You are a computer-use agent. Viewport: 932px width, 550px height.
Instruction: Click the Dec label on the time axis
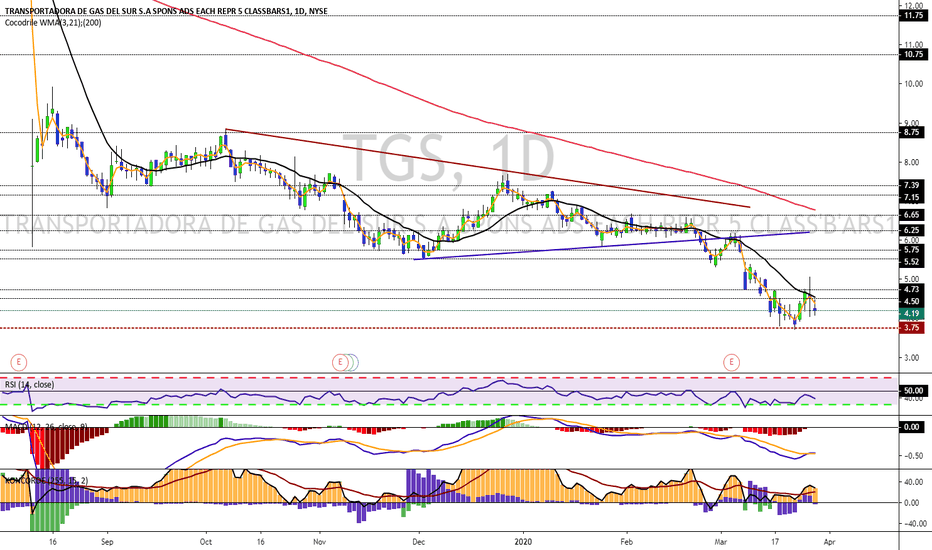418,542
